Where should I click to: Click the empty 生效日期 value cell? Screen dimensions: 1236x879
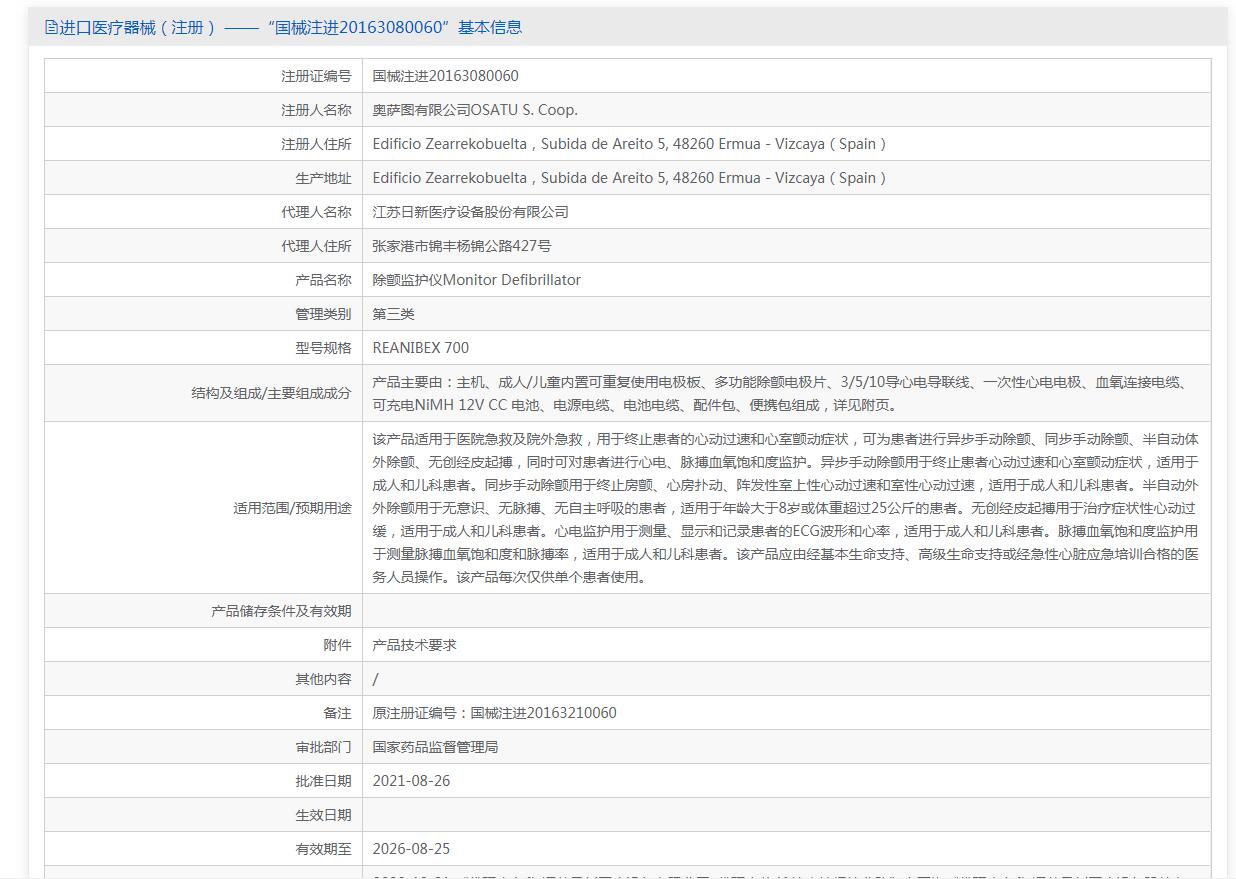click(785, 815)
